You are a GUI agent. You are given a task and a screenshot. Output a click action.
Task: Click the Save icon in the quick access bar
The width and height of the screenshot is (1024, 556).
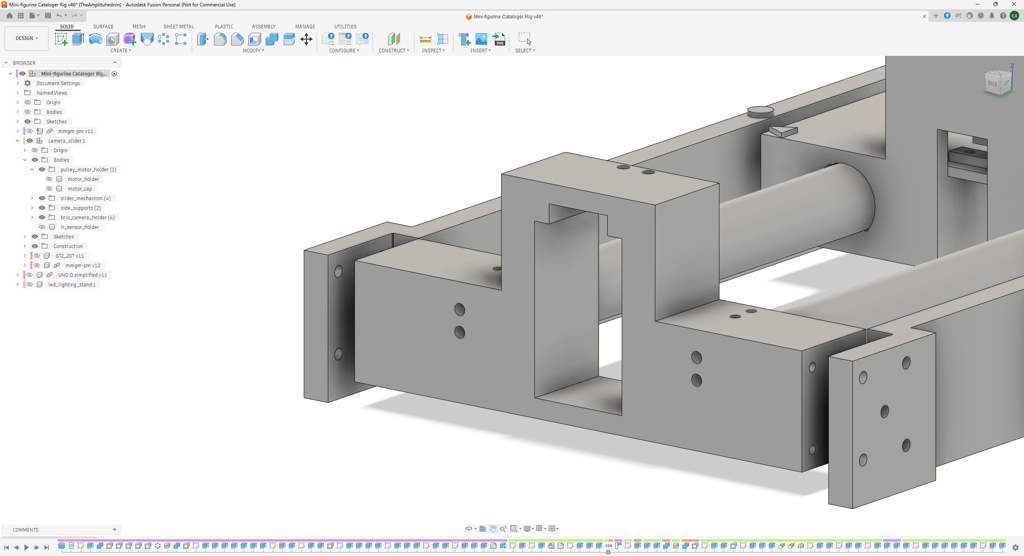pos(48,16)
